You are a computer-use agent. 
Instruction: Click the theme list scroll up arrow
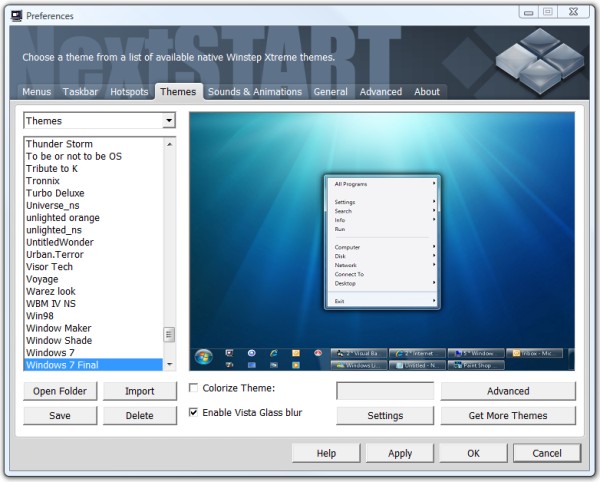coord(170,144)
